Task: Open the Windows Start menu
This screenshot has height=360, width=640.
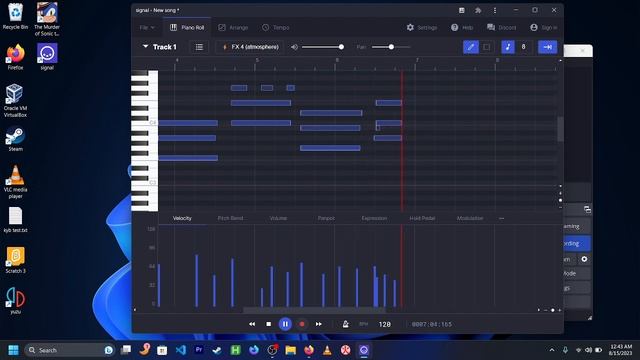Action: pos(13,350)
